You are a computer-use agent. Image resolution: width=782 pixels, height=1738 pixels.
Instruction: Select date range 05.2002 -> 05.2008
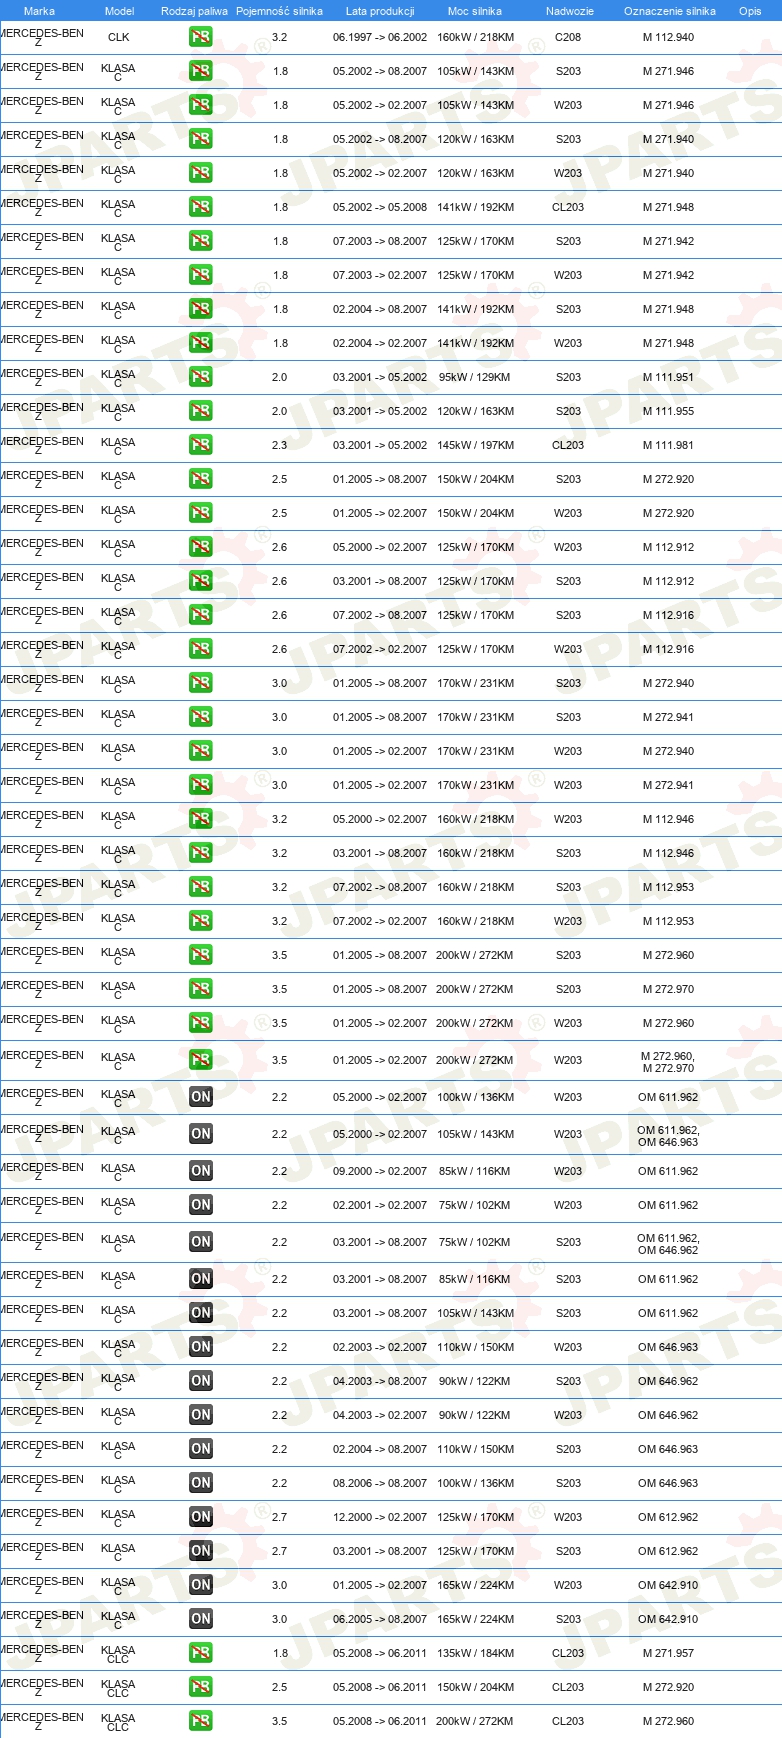(x=380, y=207)
